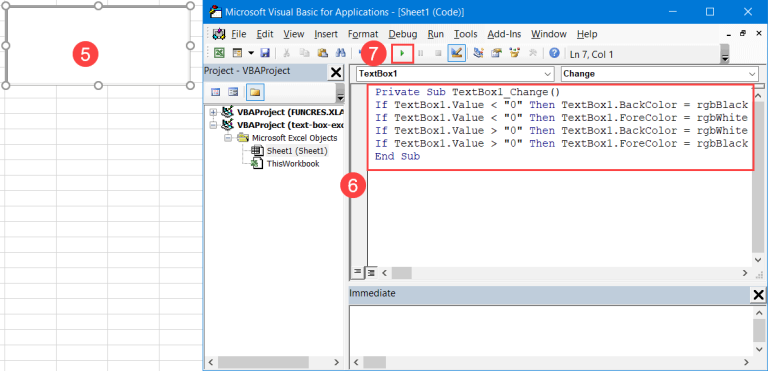
Task: Toggle Folders view in Project pane
Action: coord(254,92)
